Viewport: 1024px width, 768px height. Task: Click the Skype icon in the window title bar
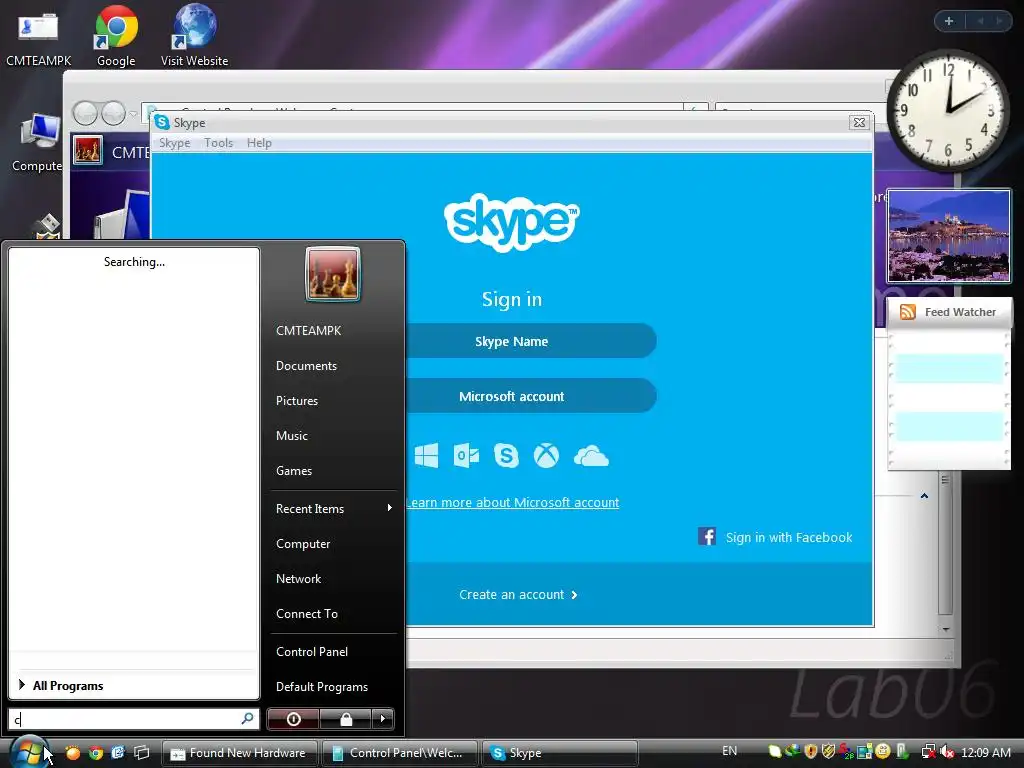click(x=162, y=122)
